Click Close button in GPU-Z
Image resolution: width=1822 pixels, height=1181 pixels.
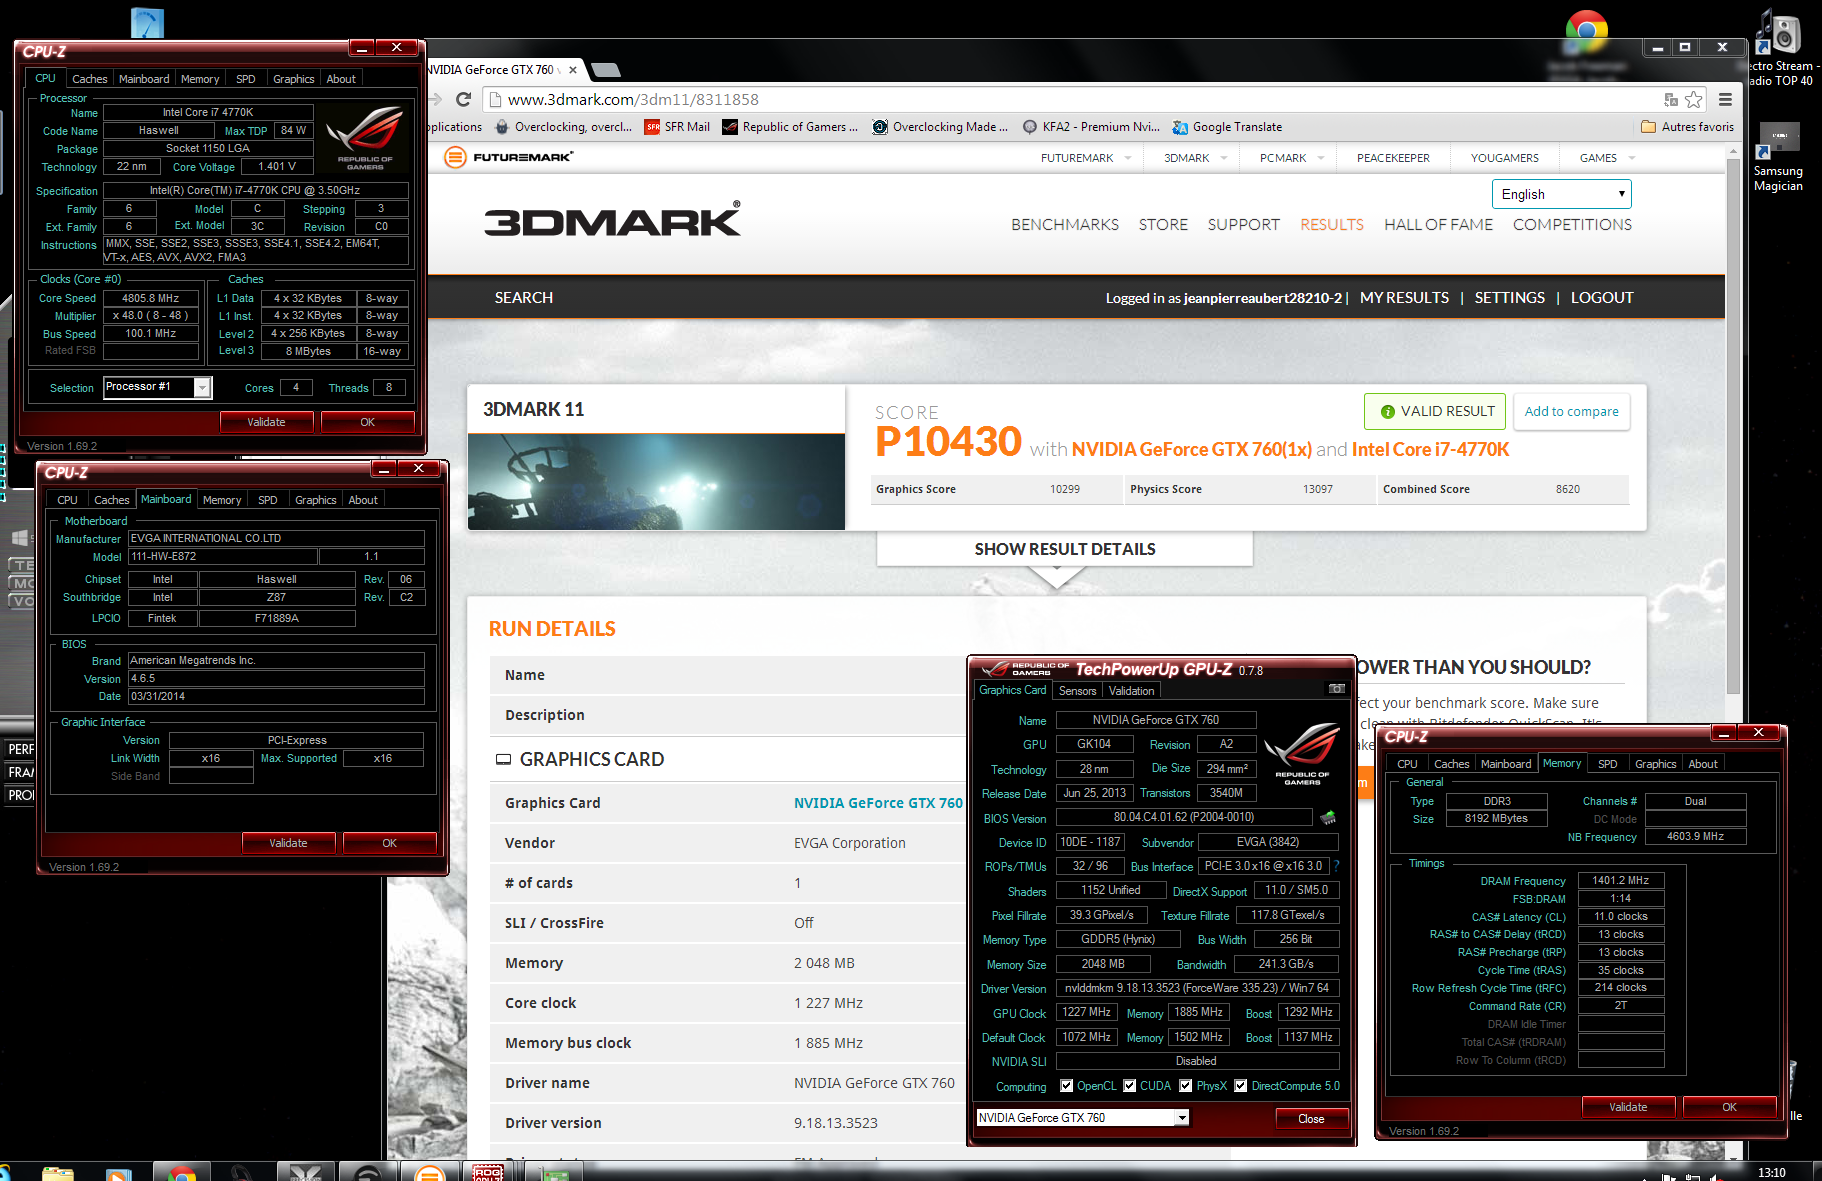point(1311,1118)
